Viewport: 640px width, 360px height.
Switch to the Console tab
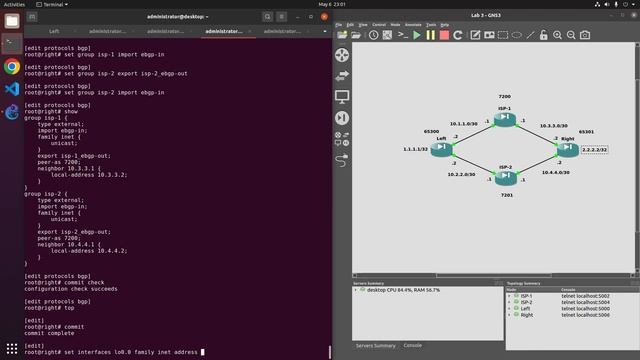pyautogui.click(x=413, y=345)
